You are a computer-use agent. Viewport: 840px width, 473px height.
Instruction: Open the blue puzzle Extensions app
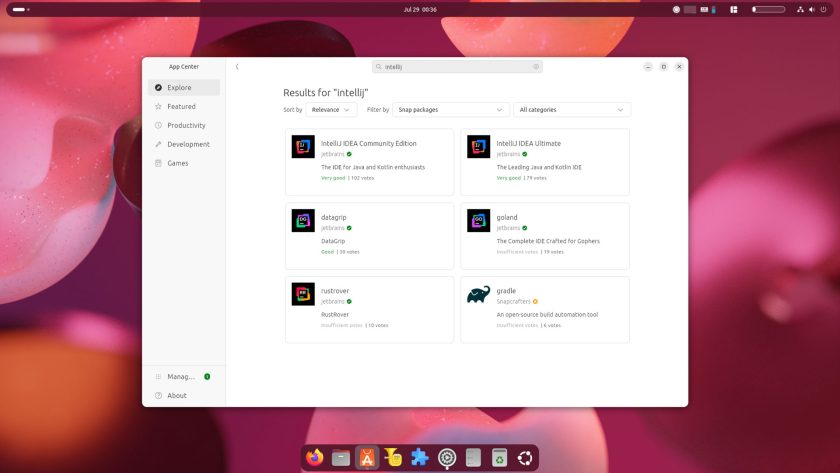coord(419,457)
